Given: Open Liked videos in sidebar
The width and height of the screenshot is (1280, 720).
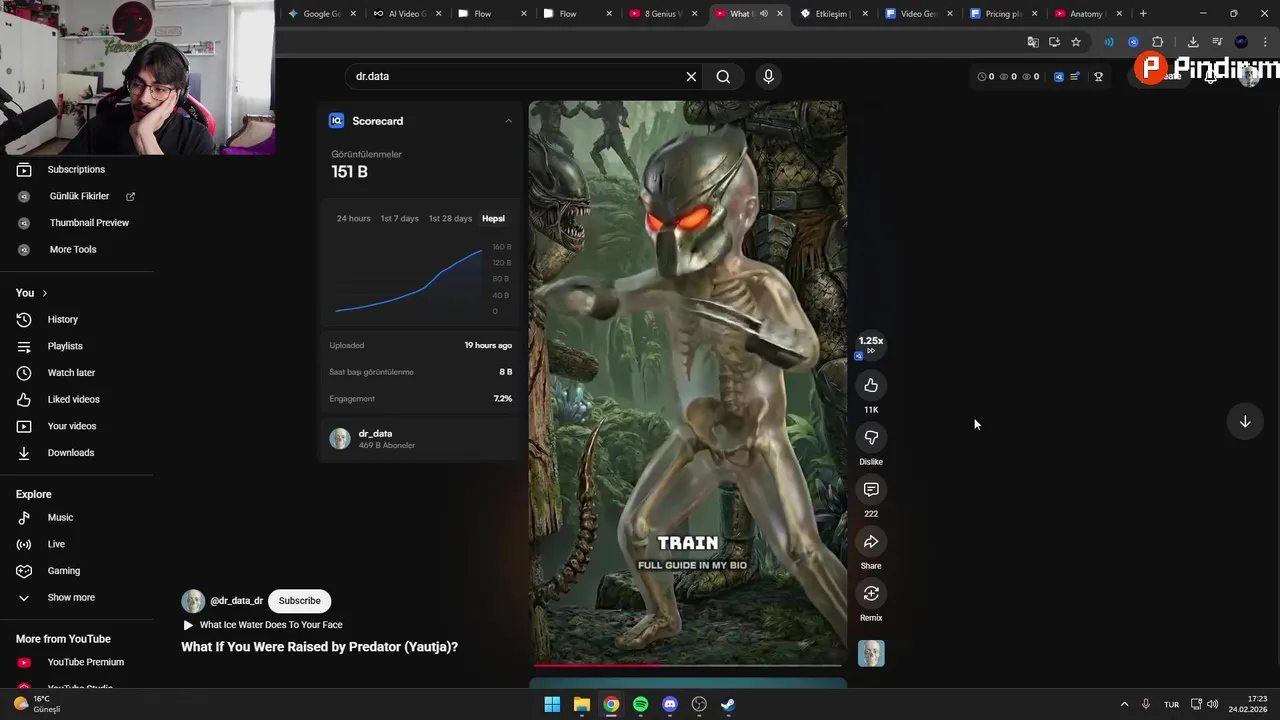Looking at the screenshot, I should click(x=76, y=399).
